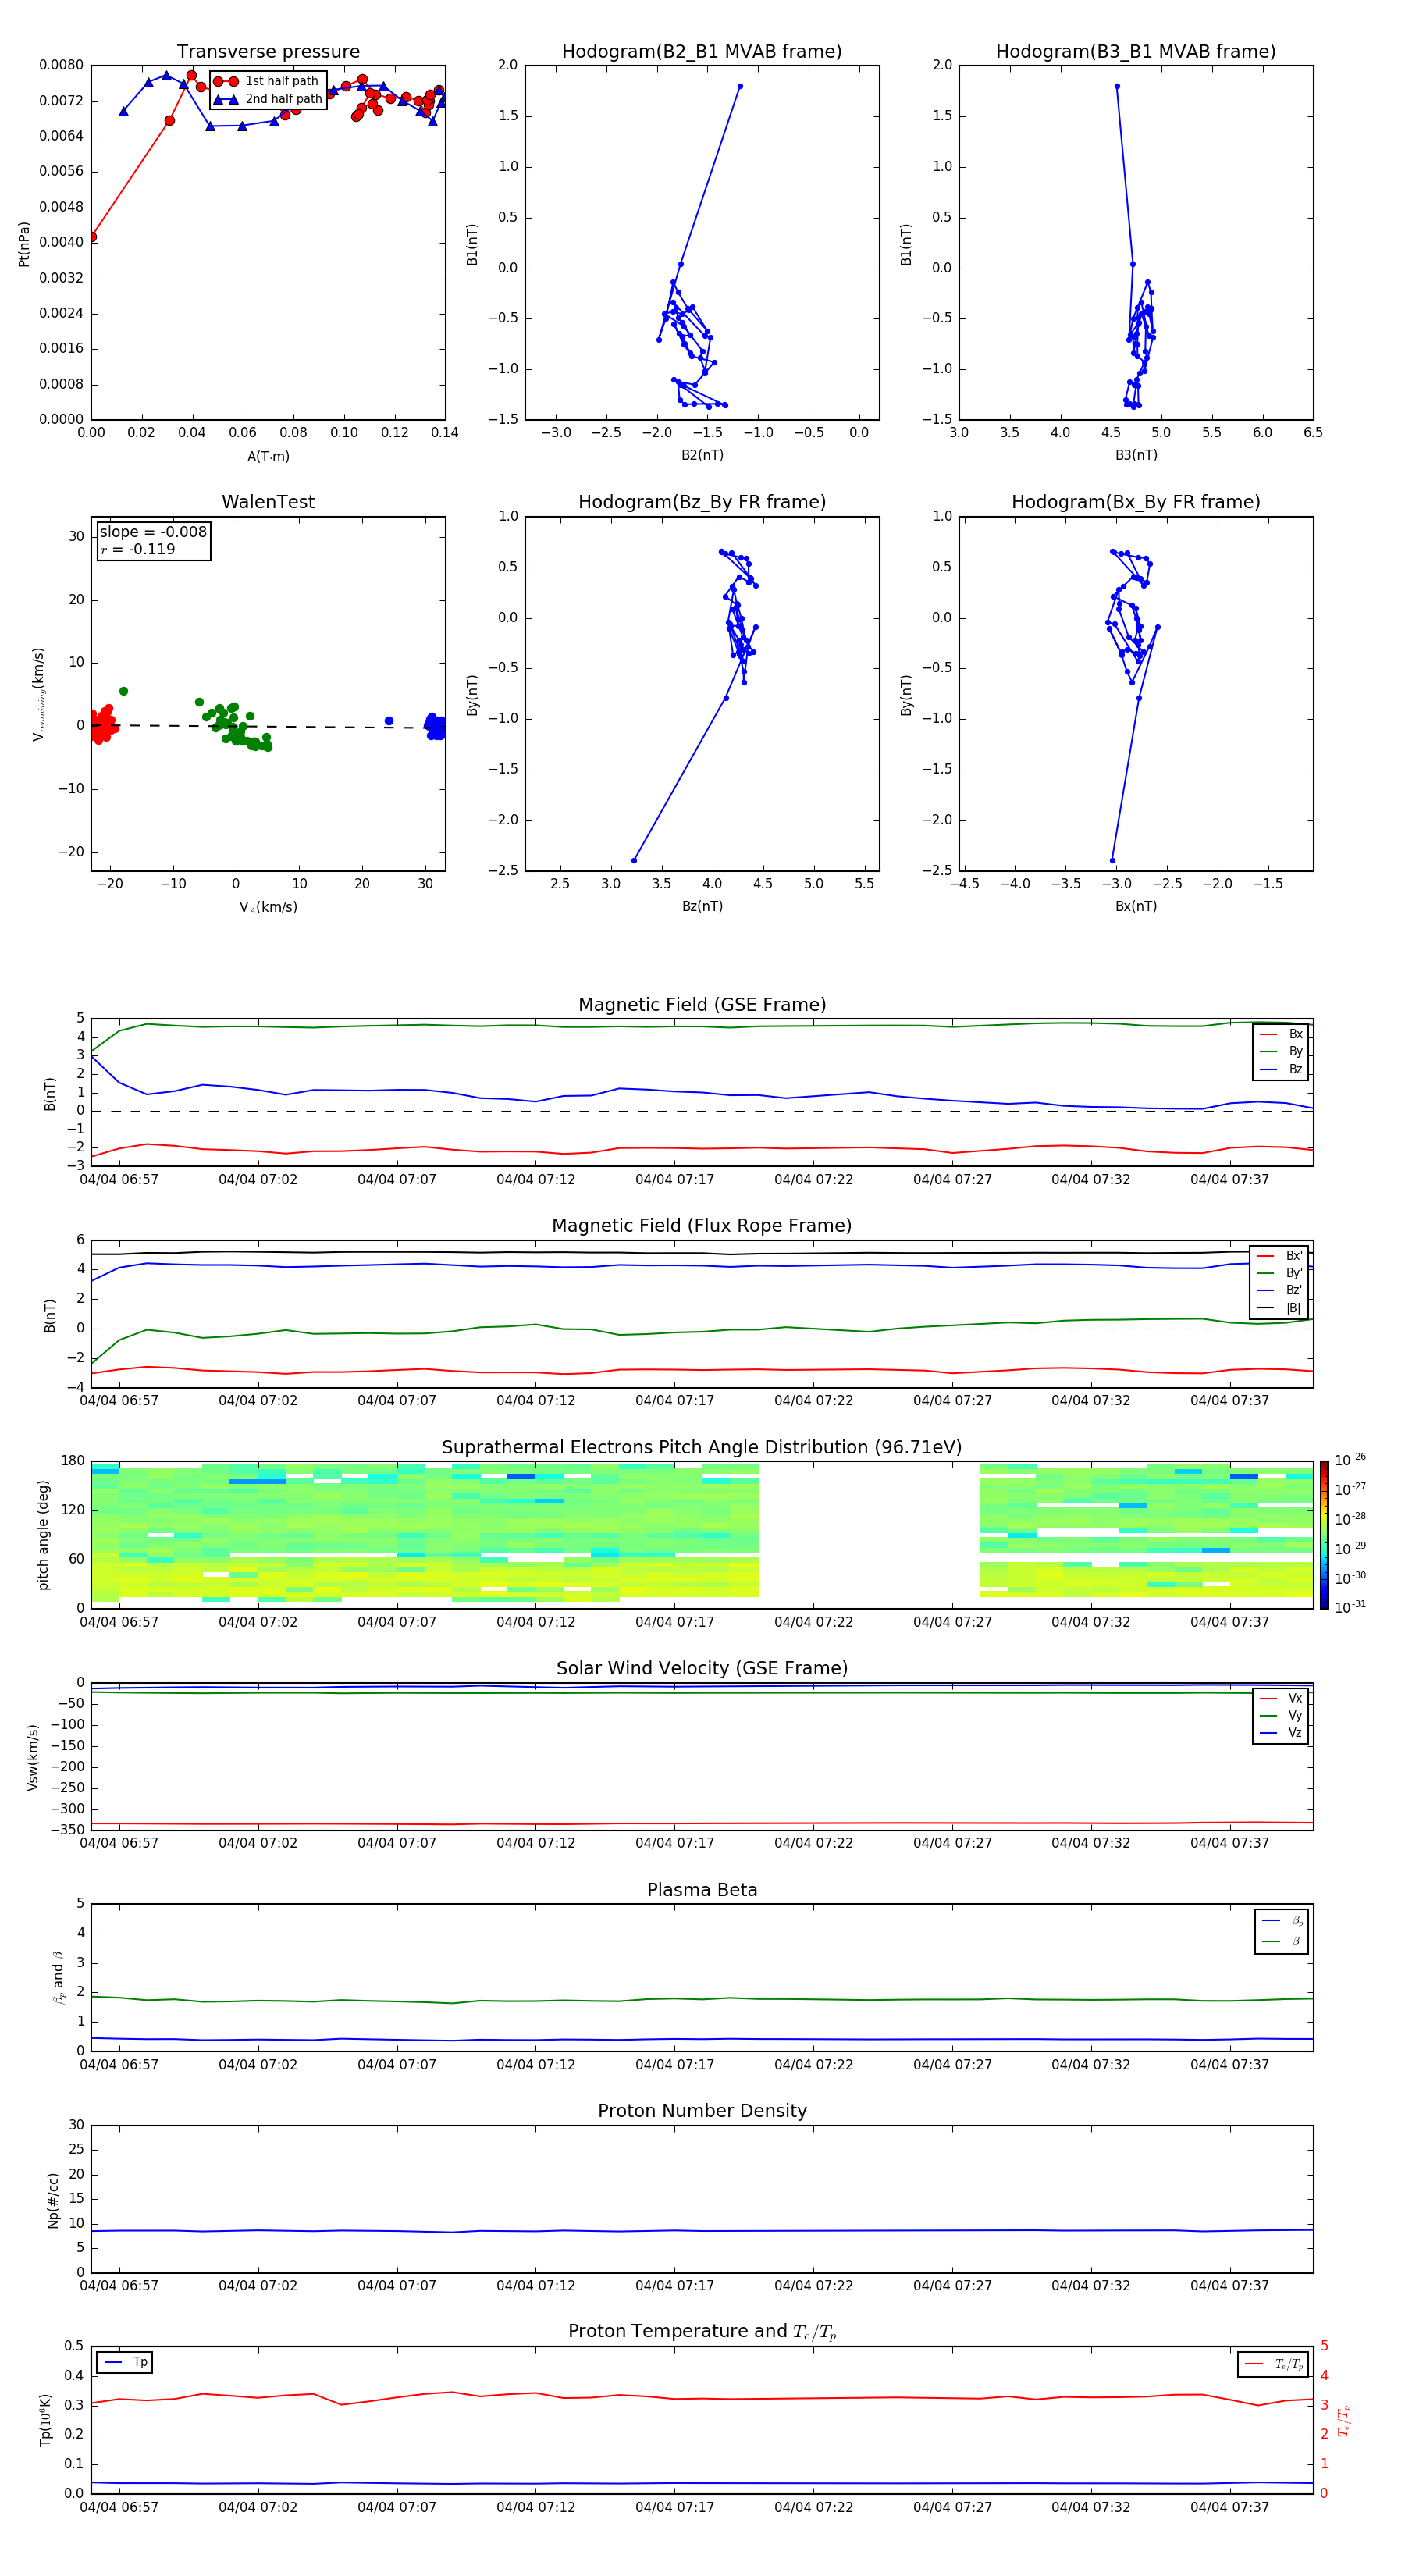Click the 'Plasma Beta' title
1405x2576 pixels.
pos(702,1890)
